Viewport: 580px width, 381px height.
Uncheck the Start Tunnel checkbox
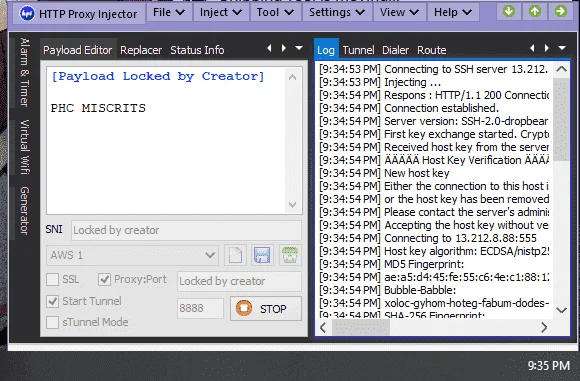point(53,301)
